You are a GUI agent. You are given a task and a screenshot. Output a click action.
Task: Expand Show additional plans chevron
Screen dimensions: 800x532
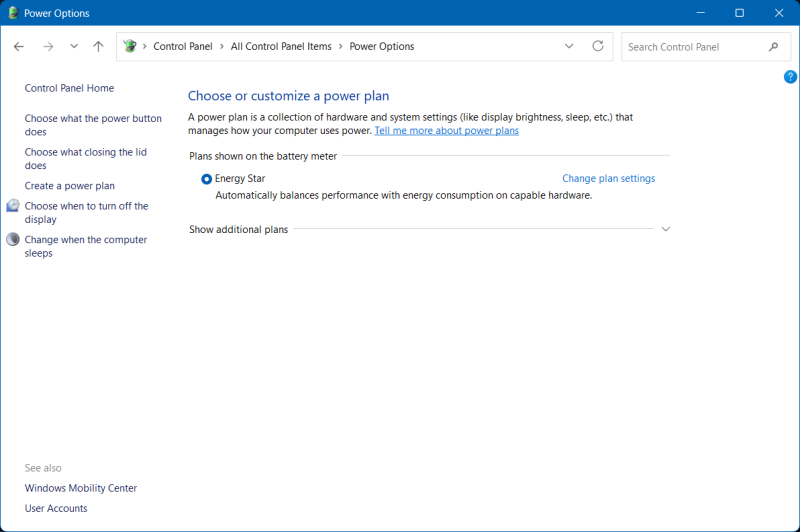666,229
